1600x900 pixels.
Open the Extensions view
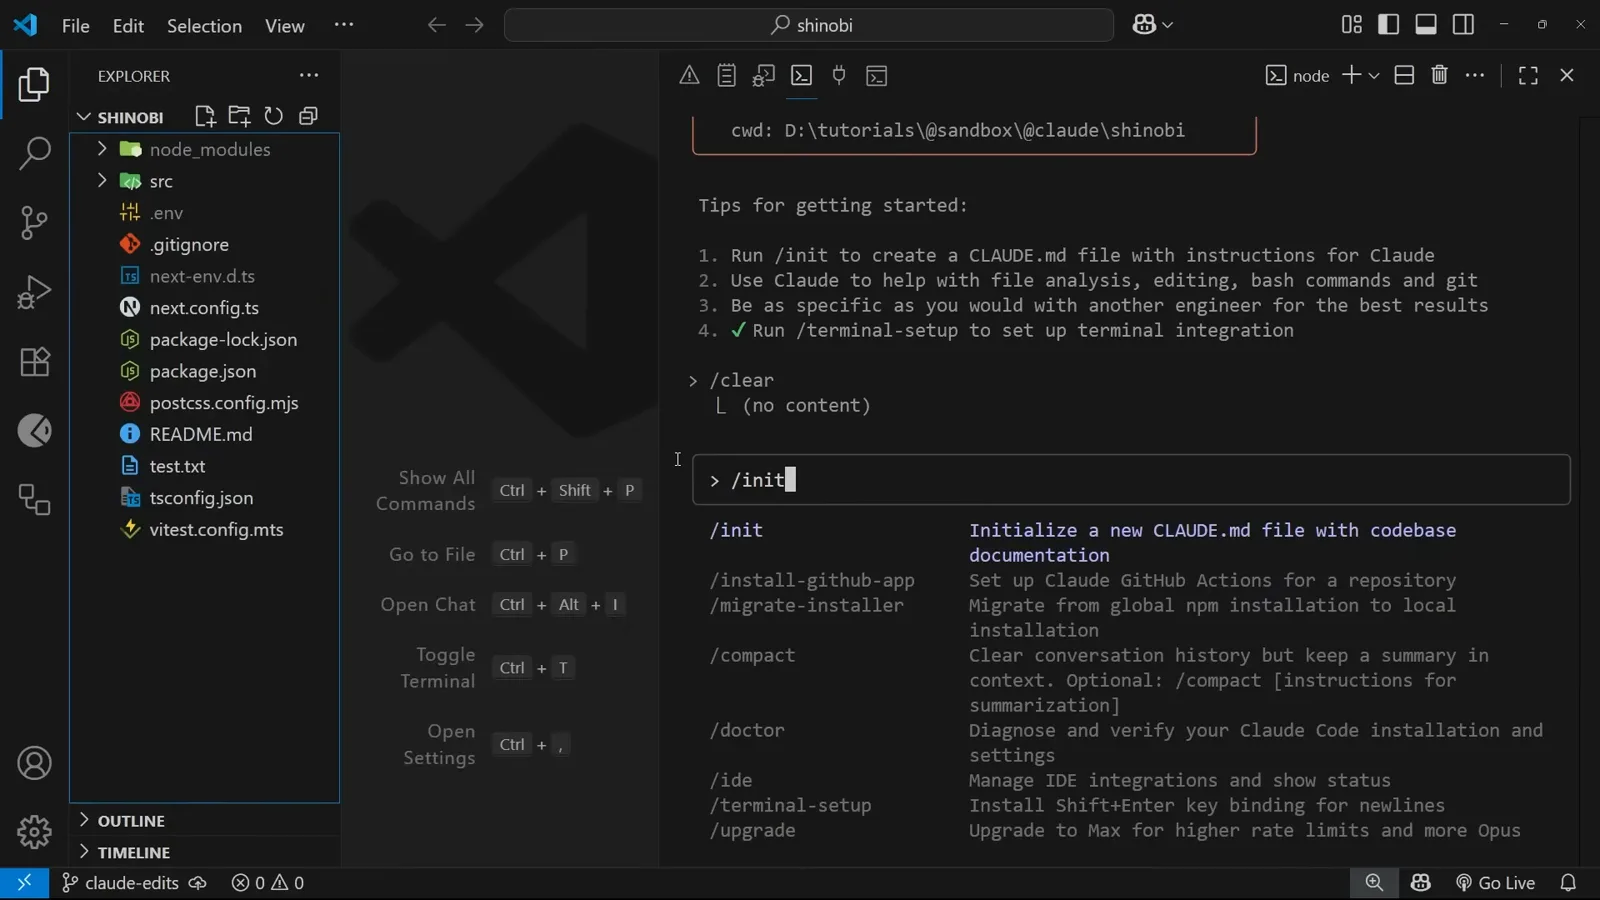tap(34, 361)
